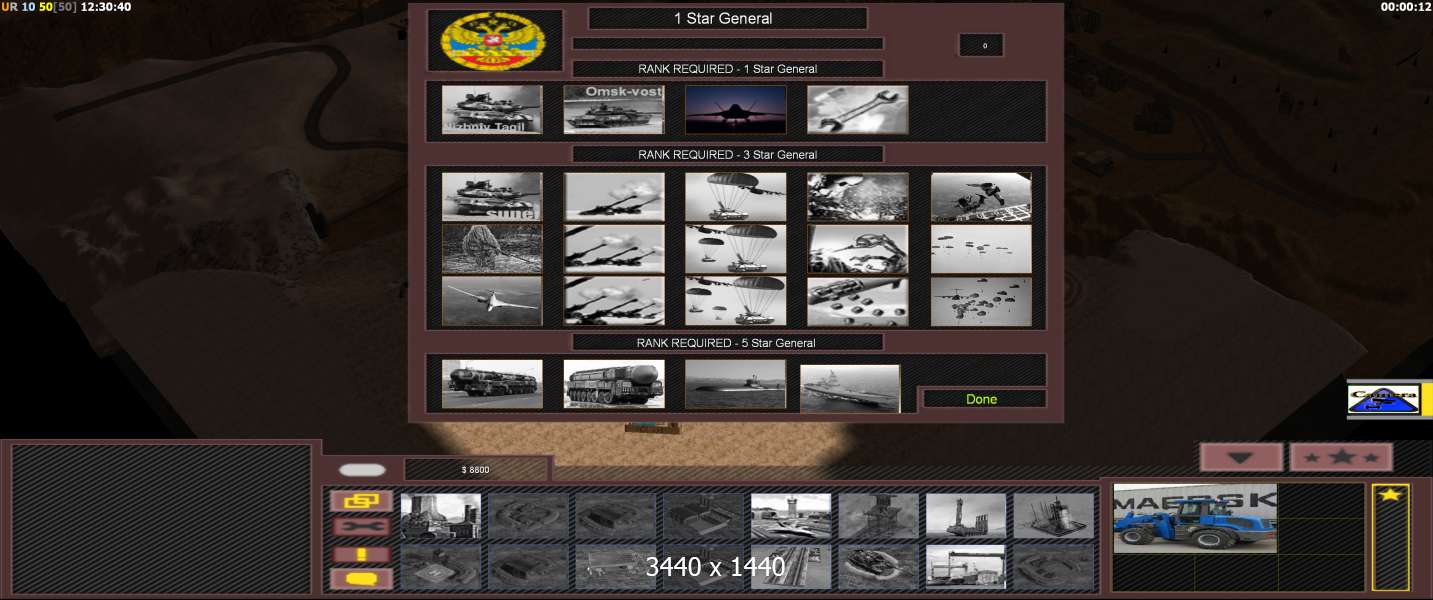Screen dimensions: 1433x600
Task: Pick the ghillie suit sniper power
Action: (492, 249)
